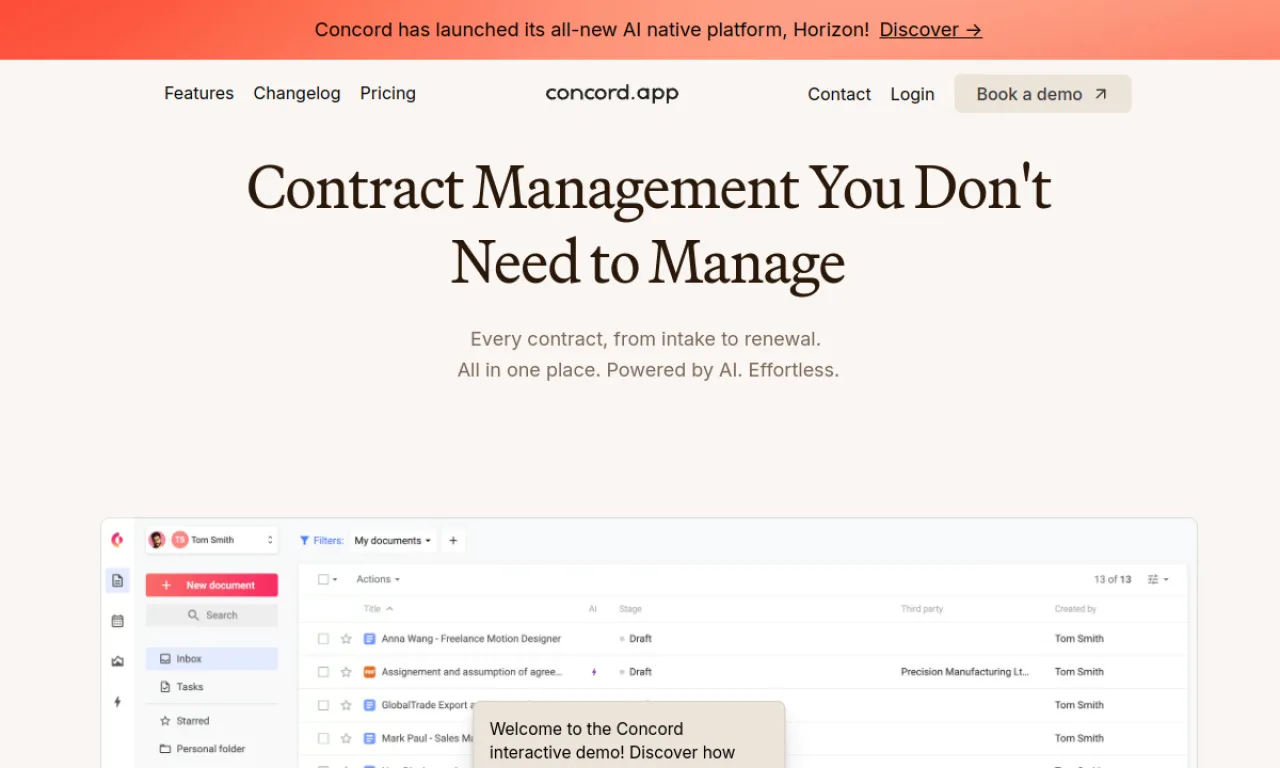Click Tom Smith's avatar photo in the workspace selector
Screen dimensions: 1280x768
point(157,540)
